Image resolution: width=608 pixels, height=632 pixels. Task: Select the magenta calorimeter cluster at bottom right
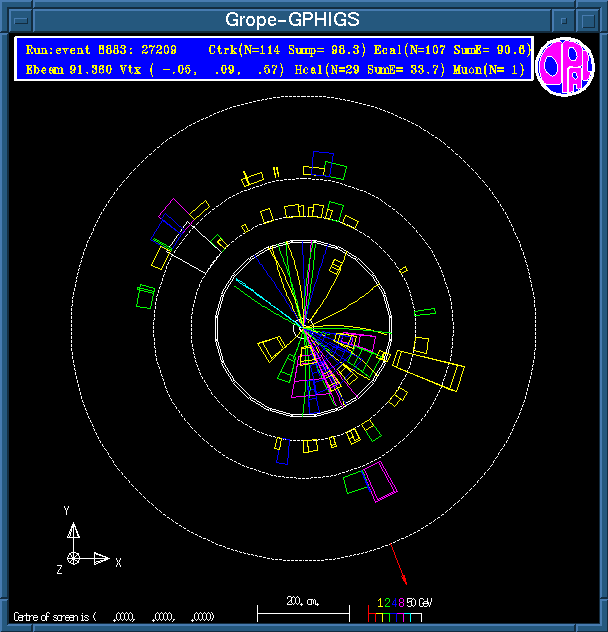click(x=380, y=481)
